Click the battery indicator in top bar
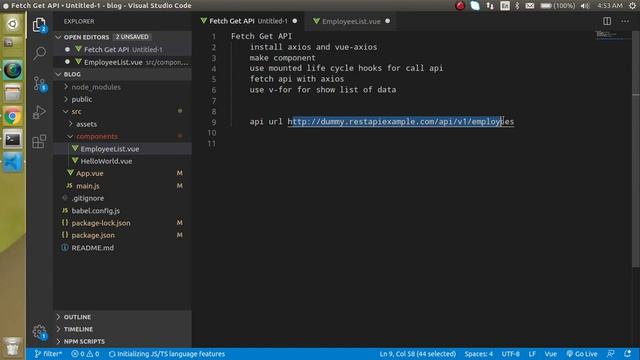 coord(558,5)
